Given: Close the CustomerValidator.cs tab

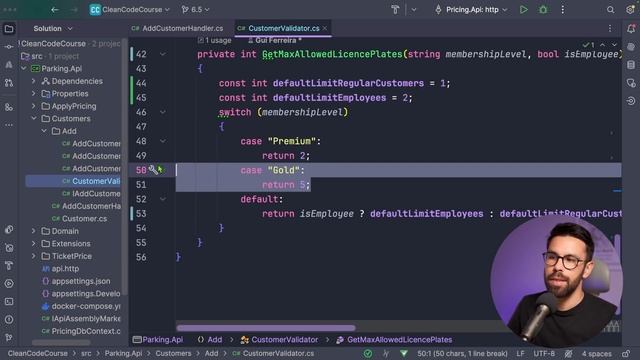Looking at the screenshot, I should [x=325, y=29].
